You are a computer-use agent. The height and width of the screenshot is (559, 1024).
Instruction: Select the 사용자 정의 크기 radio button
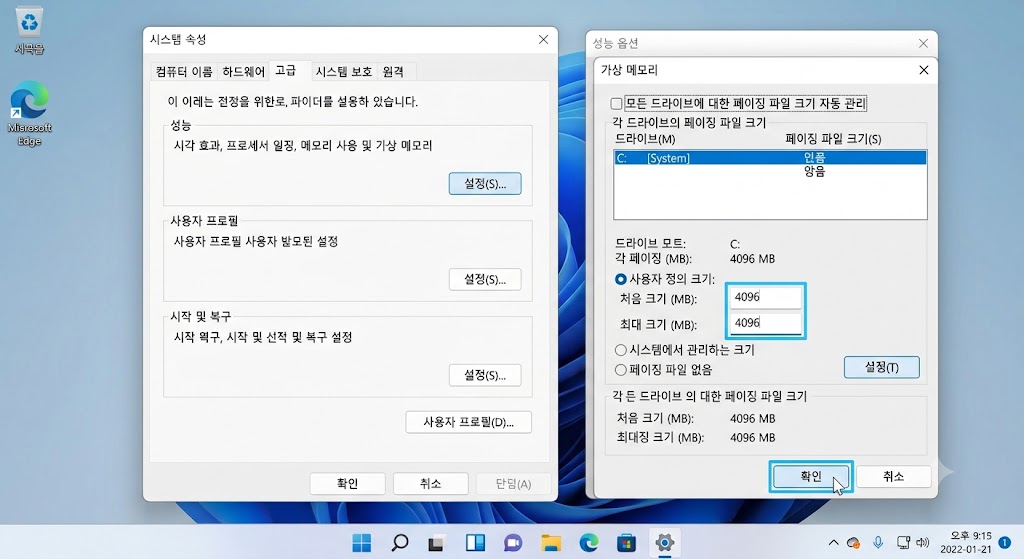[x=620, y=279]
